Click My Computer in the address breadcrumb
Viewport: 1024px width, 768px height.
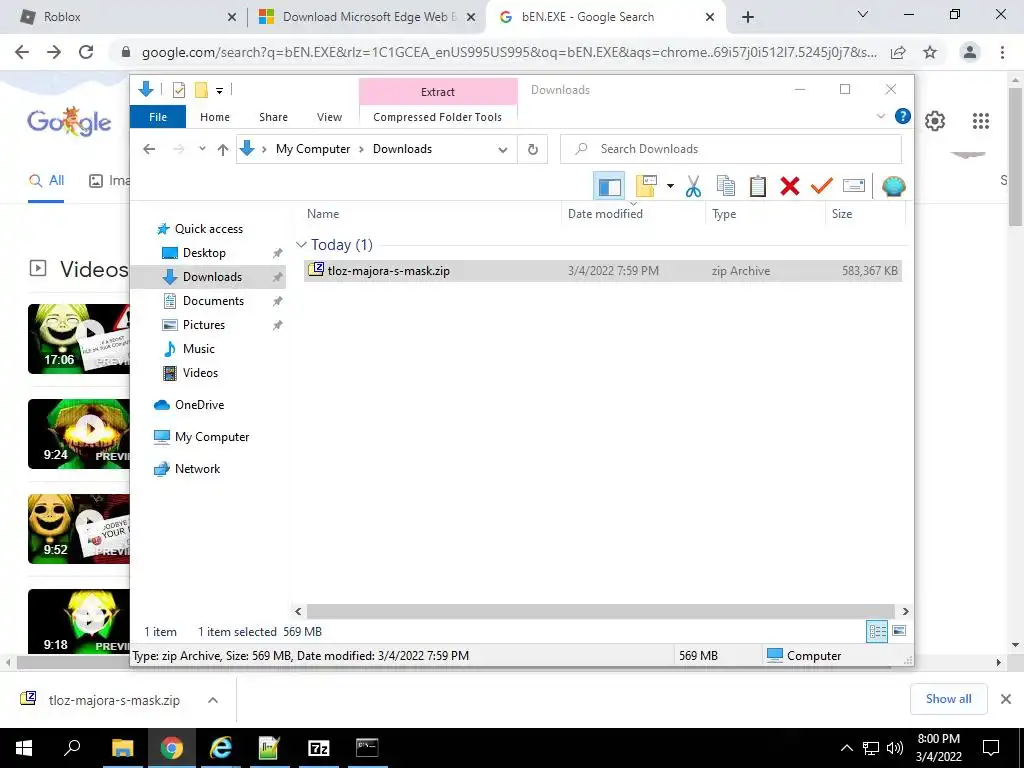[313, 149]
